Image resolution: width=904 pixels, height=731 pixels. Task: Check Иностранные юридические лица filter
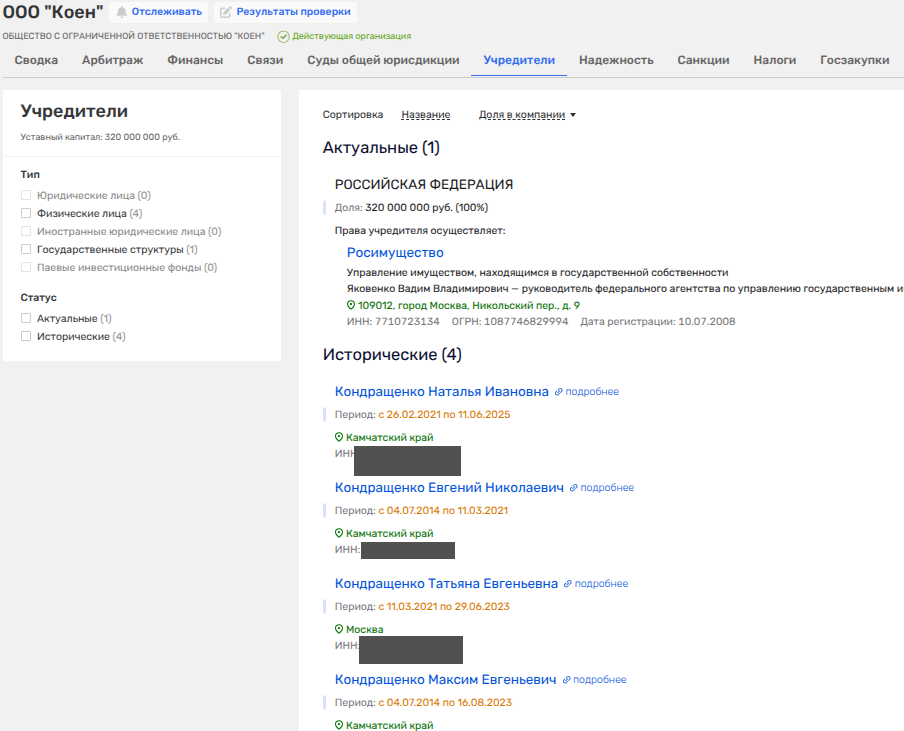26,231
